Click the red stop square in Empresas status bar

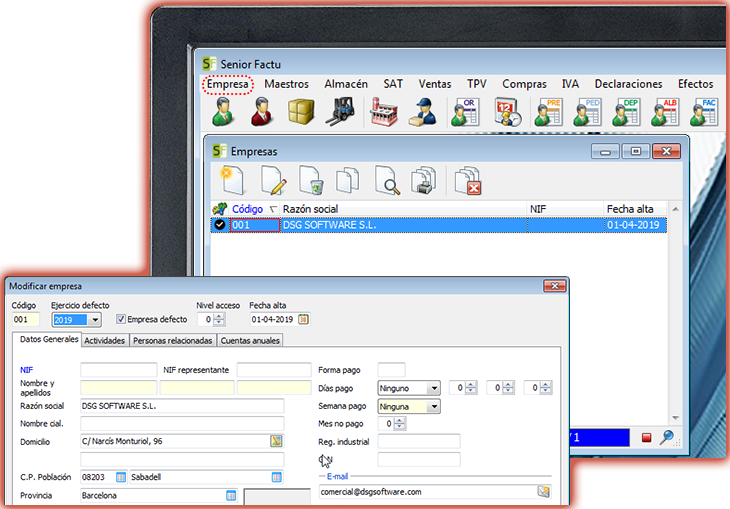[646, 438]
